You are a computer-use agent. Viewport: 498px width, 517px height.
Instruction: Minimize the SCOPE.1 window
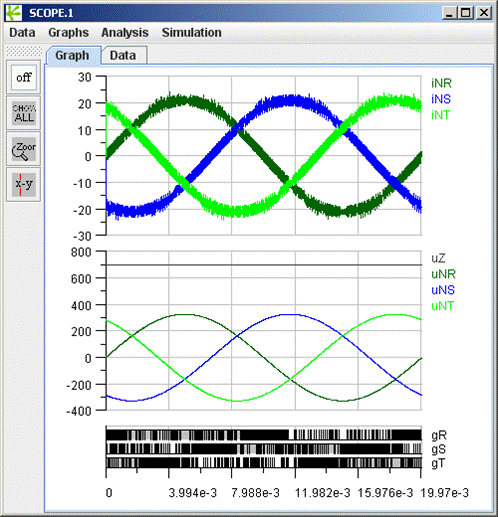coord(450,13)
